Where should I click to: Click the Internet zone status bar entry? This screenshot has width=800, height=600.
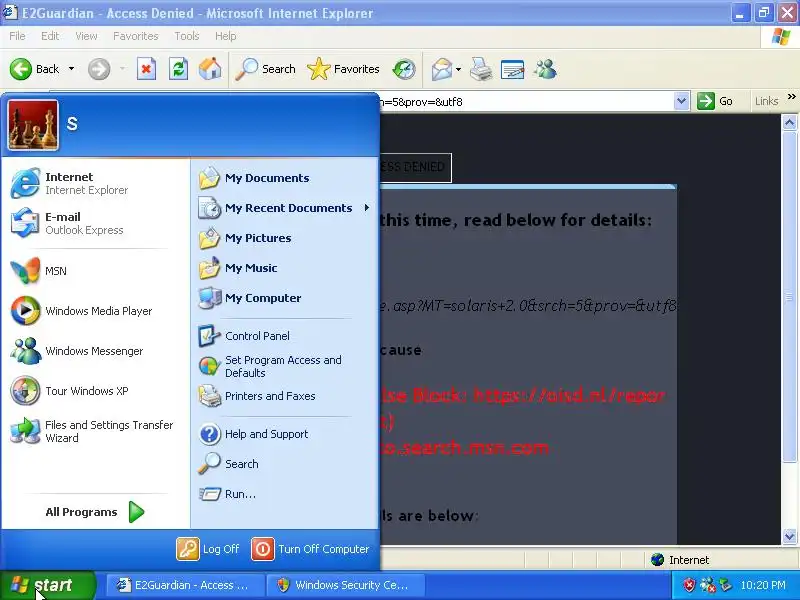pyautogui.click(x=680, y=560)
